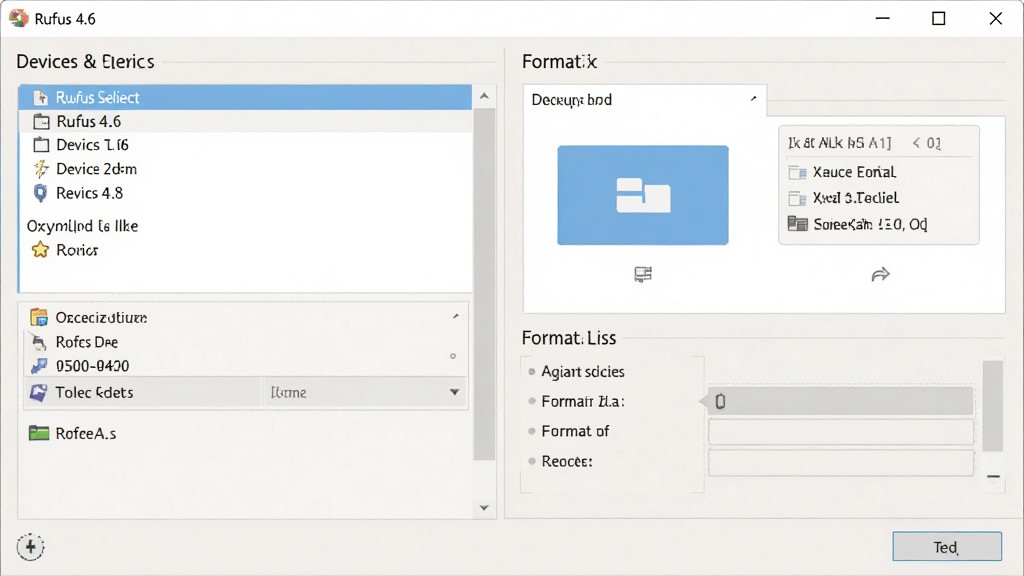Click the left panel scrollbar thumb

point(484,284)
